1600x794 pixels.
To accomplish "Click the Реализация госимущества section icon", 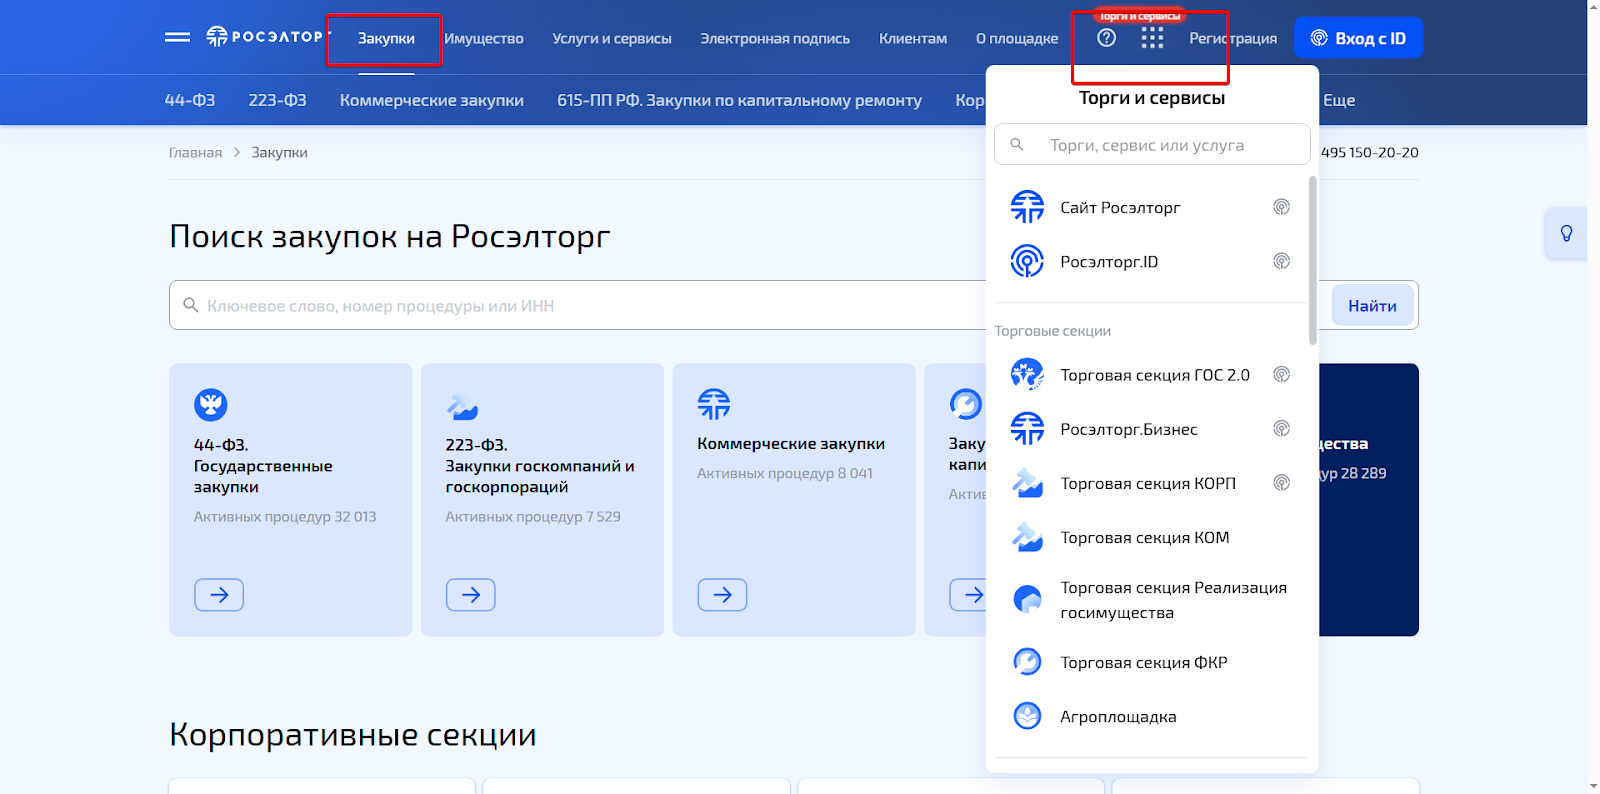I will click(1027, 599).
